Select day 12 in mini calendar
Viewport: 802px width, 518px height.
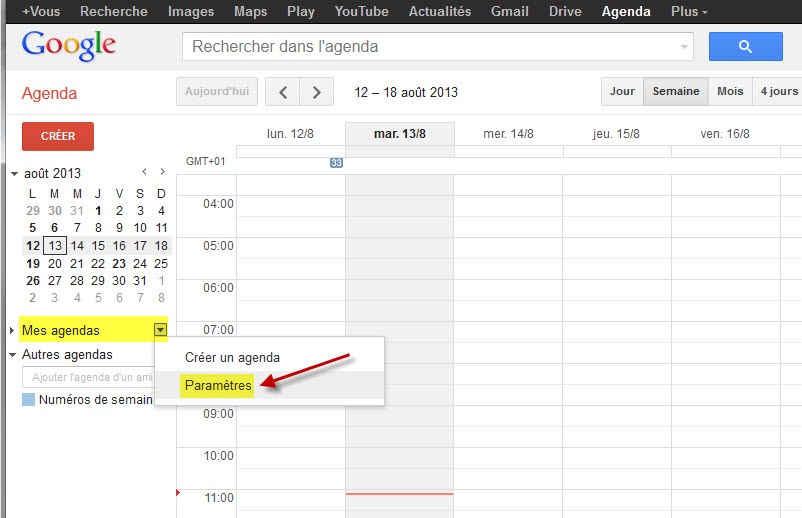(33, 245)
